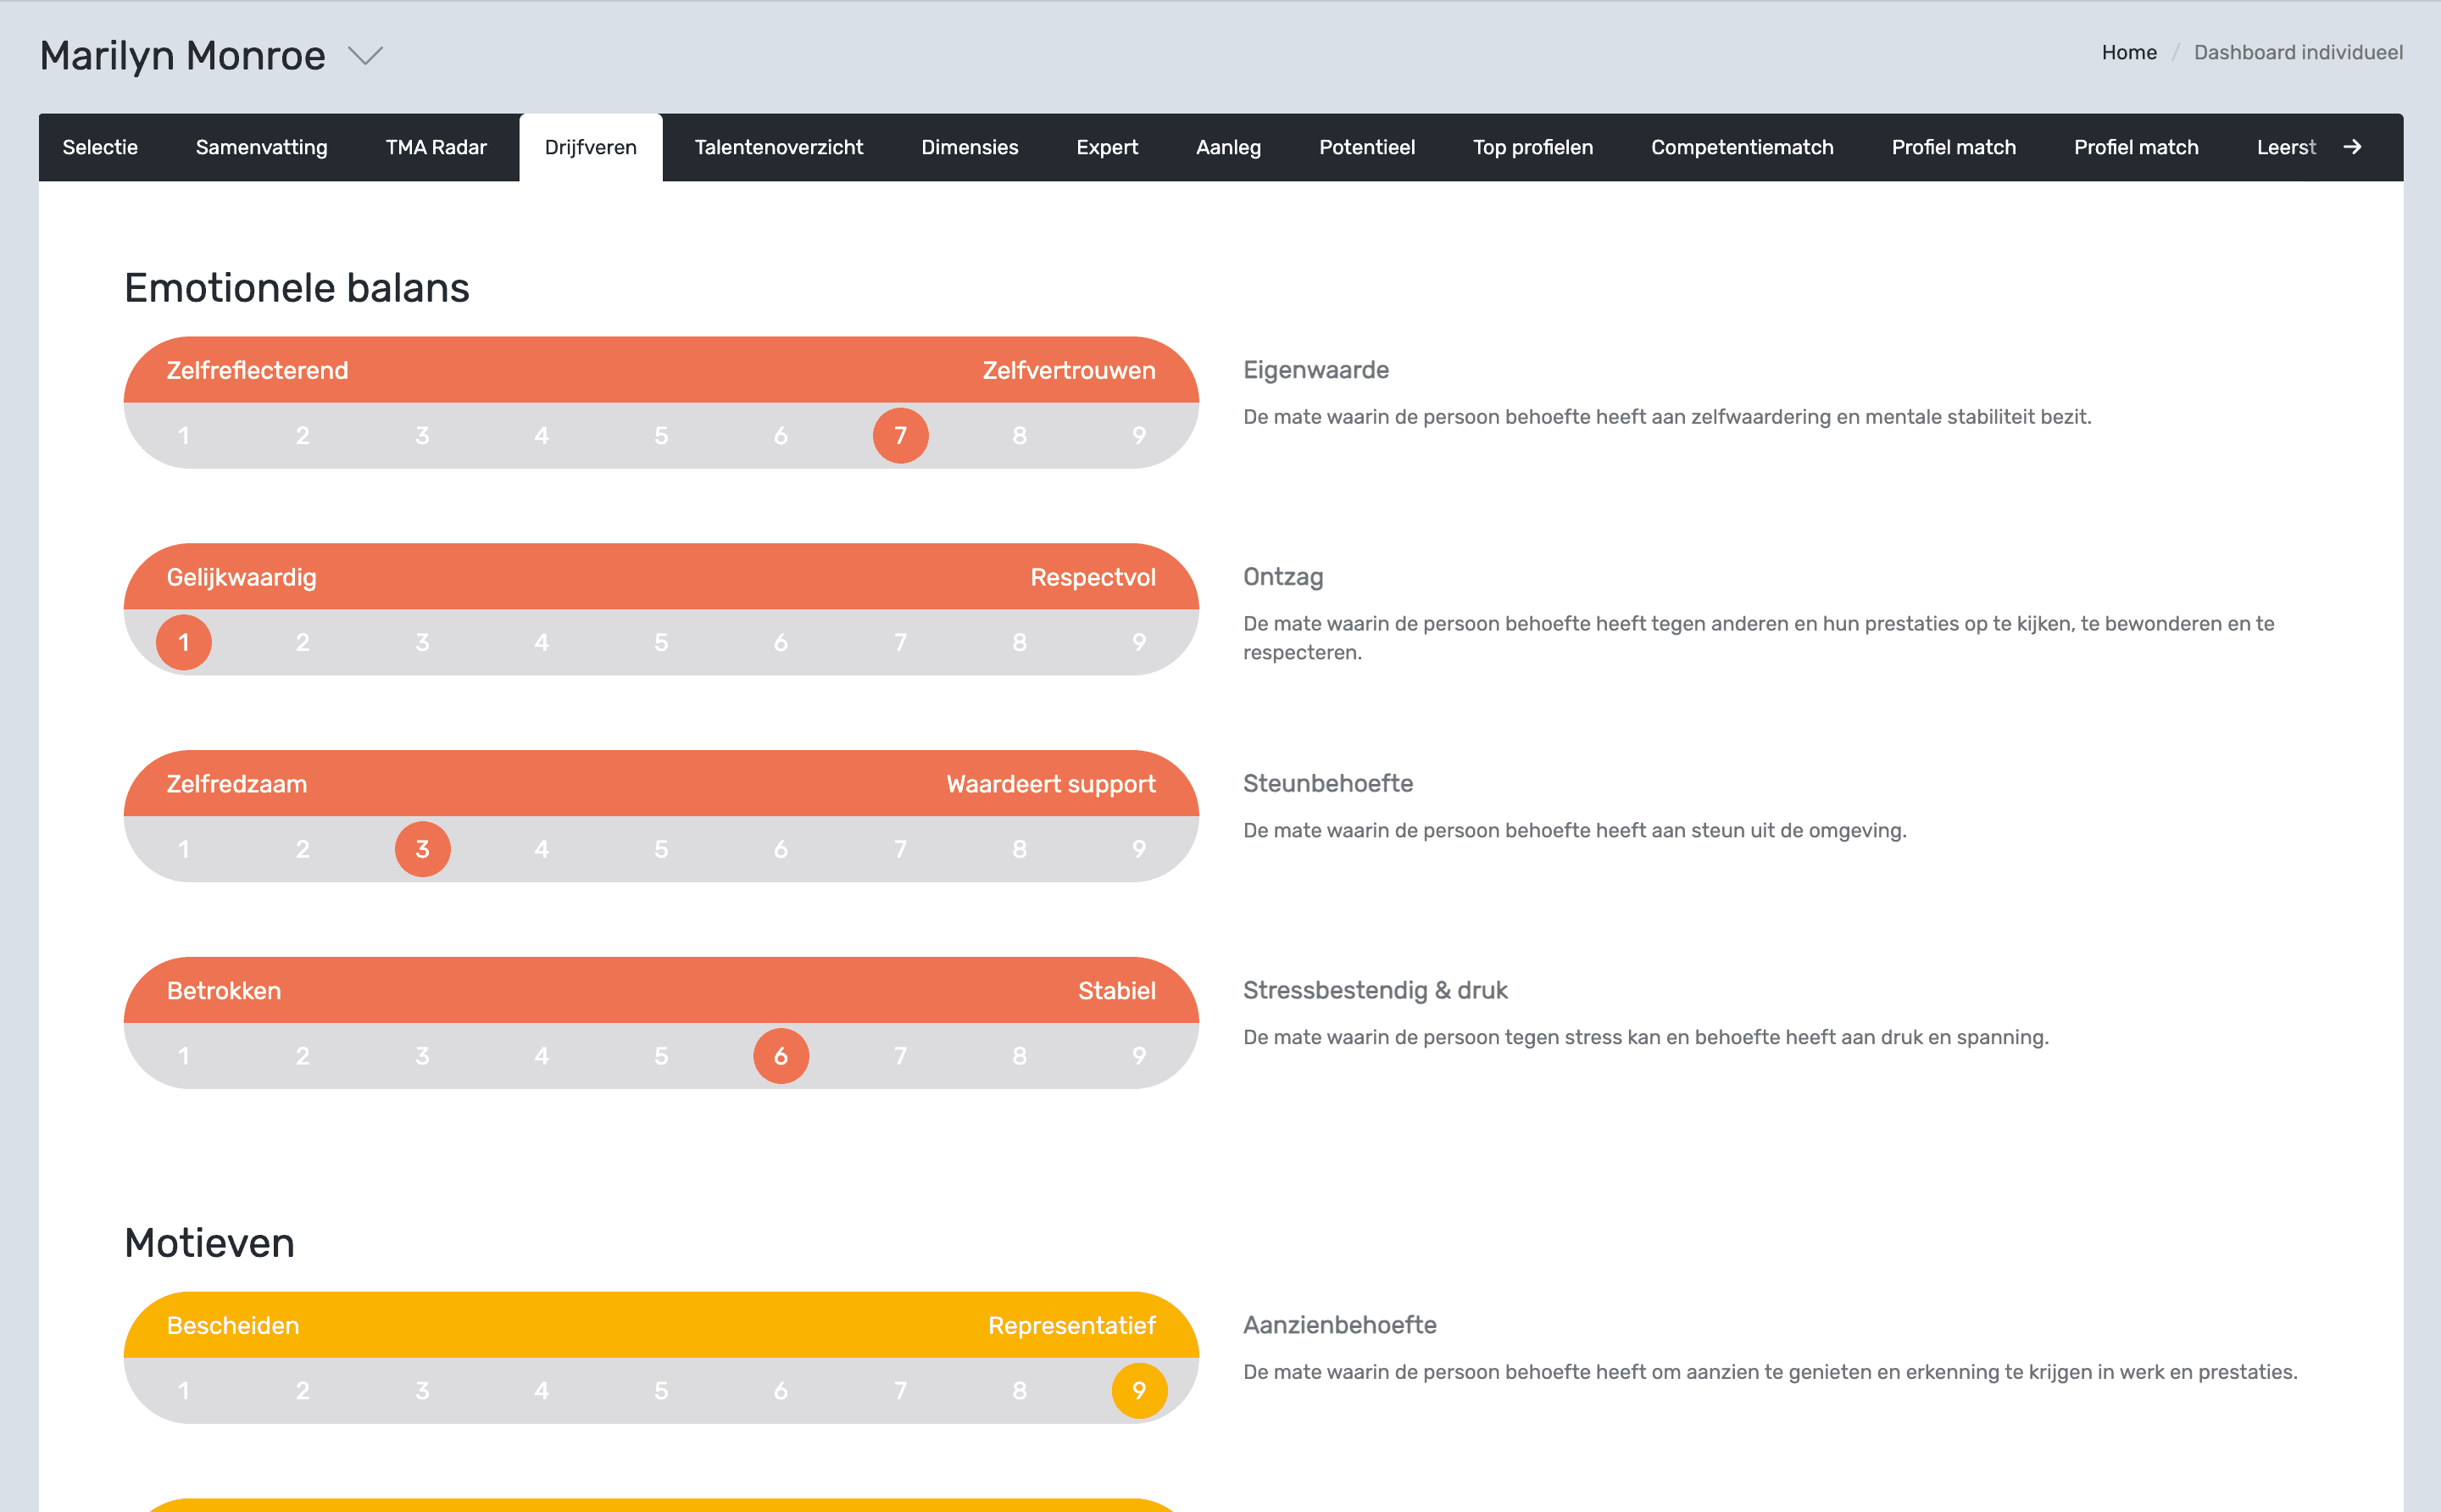Open the Aanleg tab
Image resolution: width=2441 pixels, height=1512 pixels.
pyautogui.click(x=1228, y=147)
